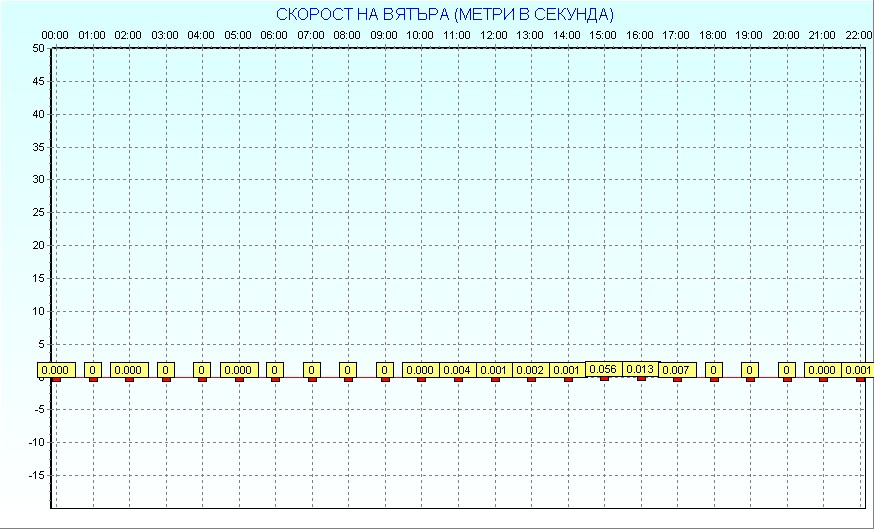The height and width of the screenshot is (529, 874).
Task: Click the red data marker below 0.013
Action: click(x=641, y=378)
